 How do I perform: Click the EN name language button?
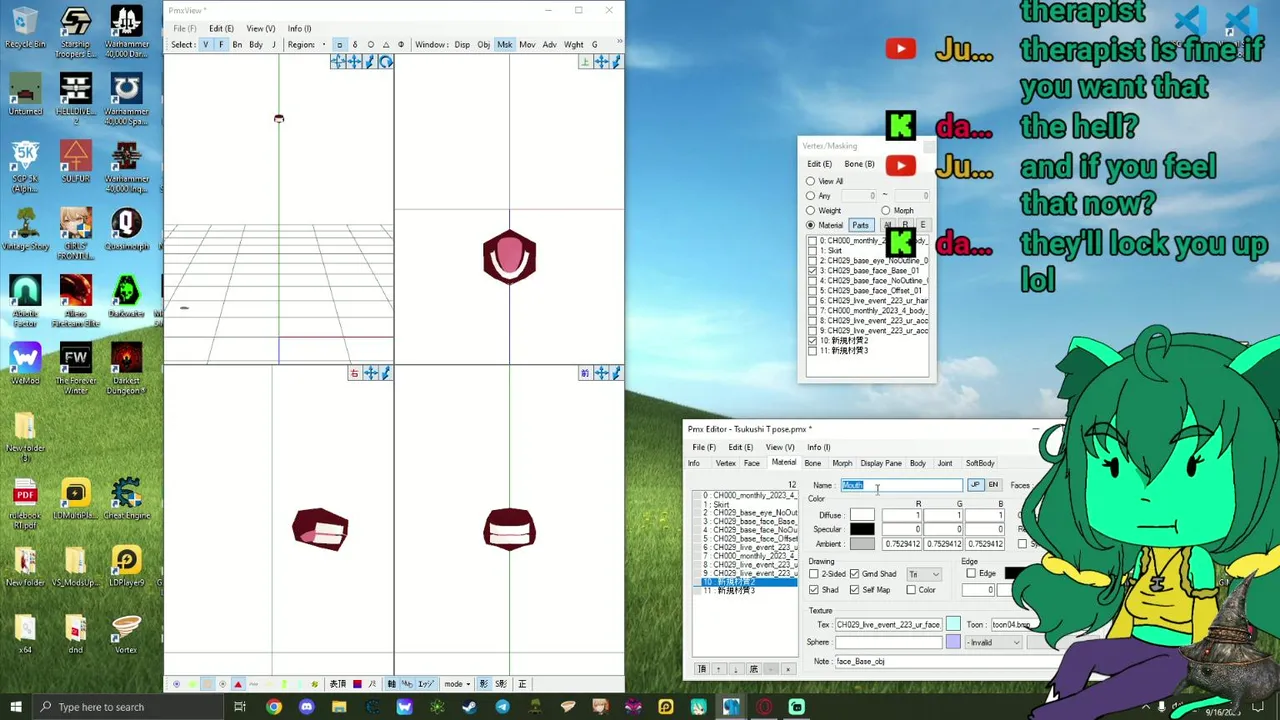993,485
